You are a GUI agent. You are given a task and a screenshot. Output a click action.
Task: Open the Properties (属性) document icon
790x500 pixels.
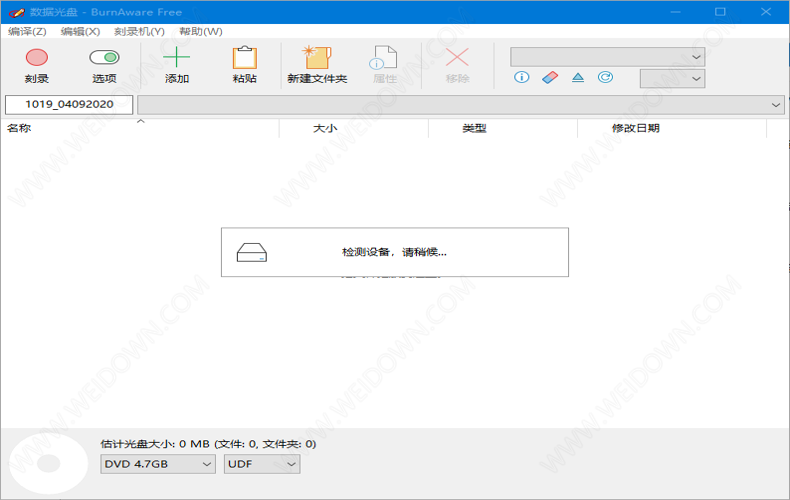[x=384, y=57]
